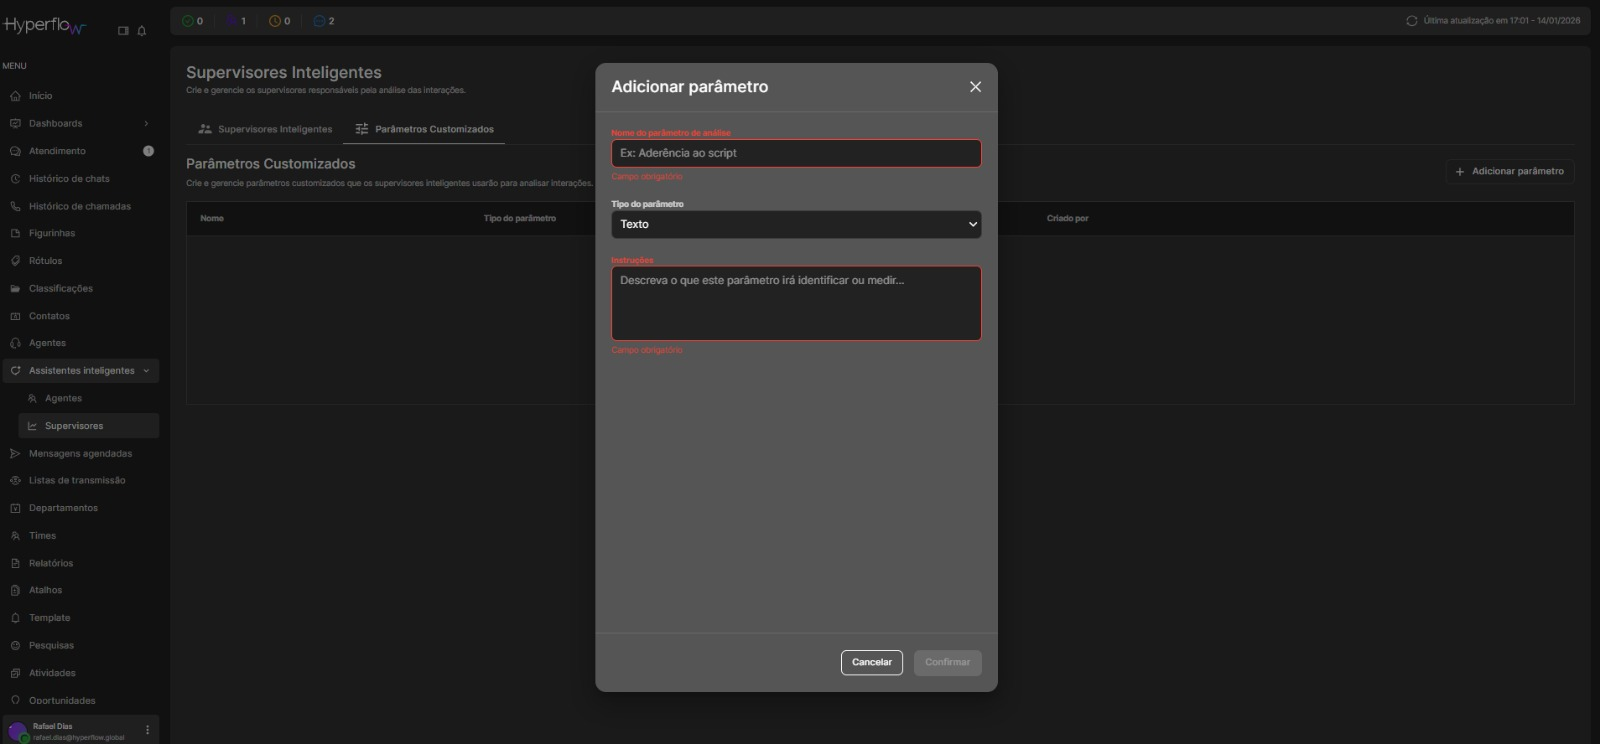Switch to Supervisores Inteligentes tab

[x=265, y=129]
